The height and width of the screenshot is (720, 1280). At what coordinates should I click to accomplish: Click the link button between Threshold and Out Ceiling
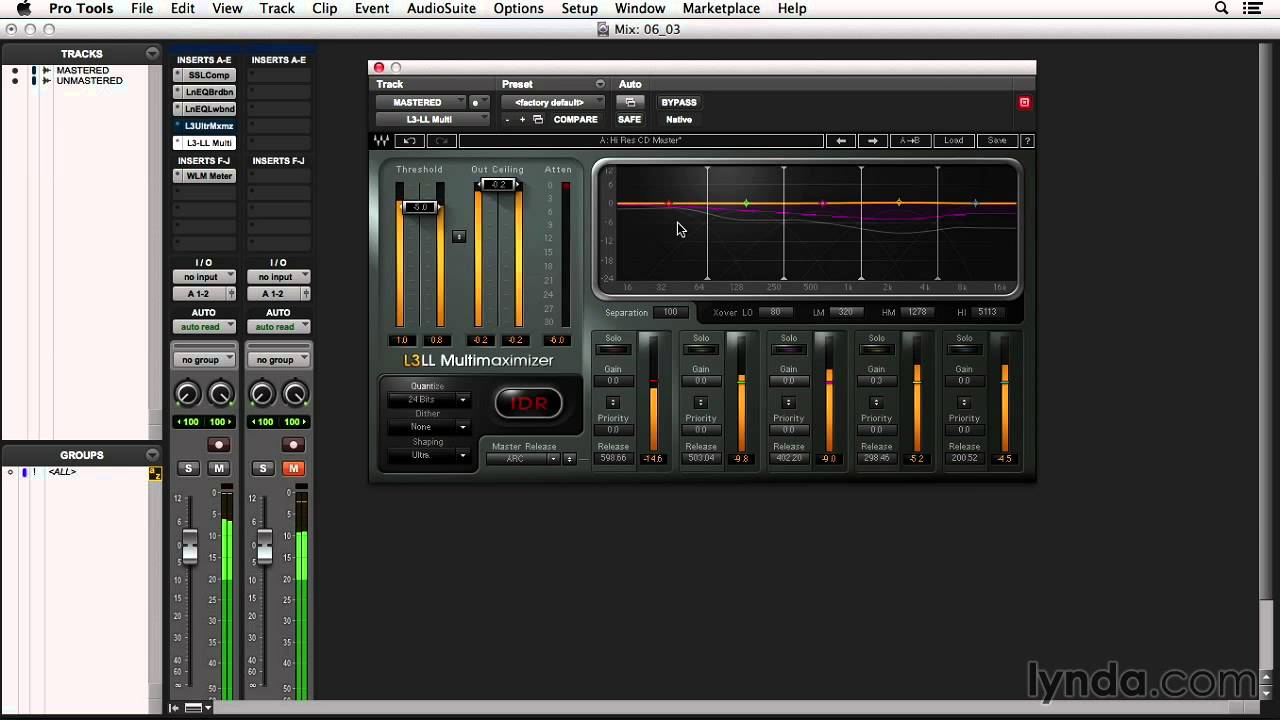pyautogui.click(x=459, y=237)
